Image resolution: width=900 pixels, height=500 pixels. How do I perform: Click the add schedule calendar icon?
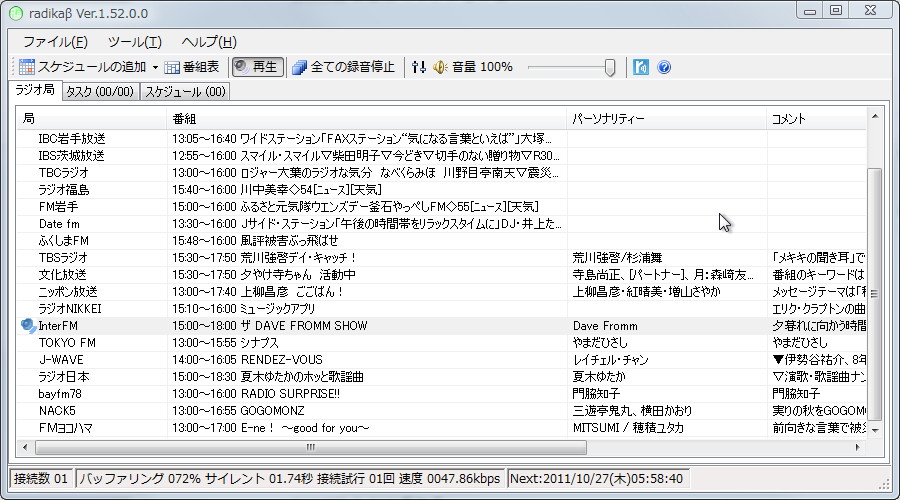(26, 67)
